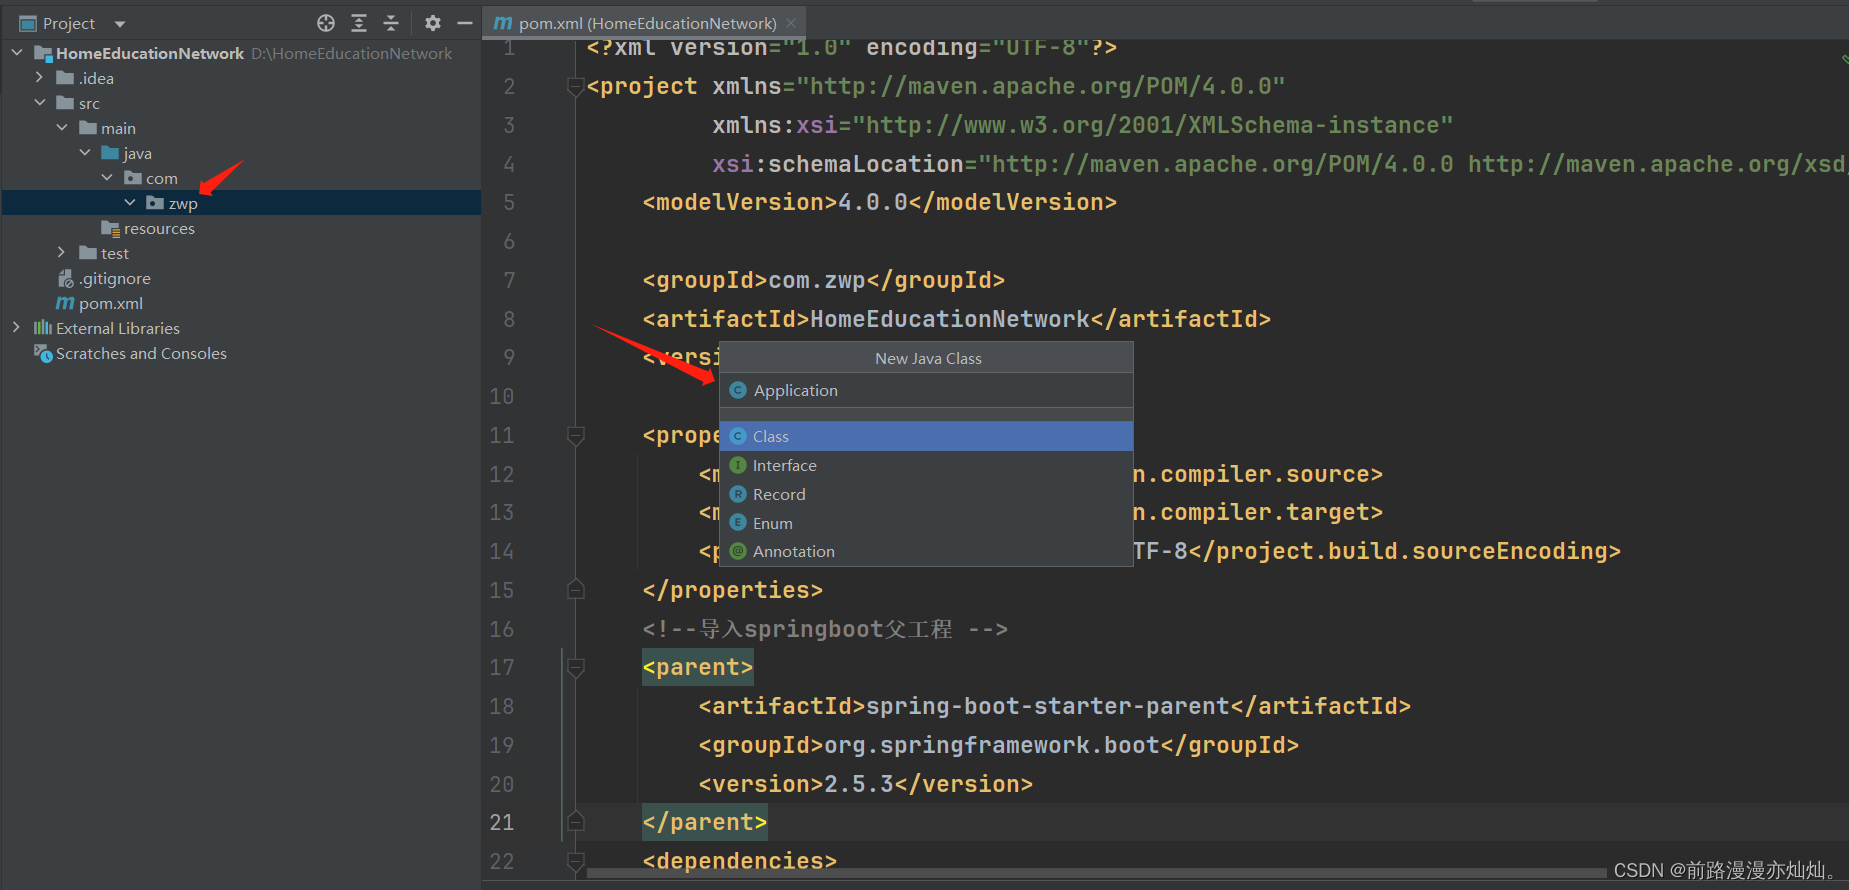
Task: Click the .gitignore file icon
Action: click(x=65, y=278)
